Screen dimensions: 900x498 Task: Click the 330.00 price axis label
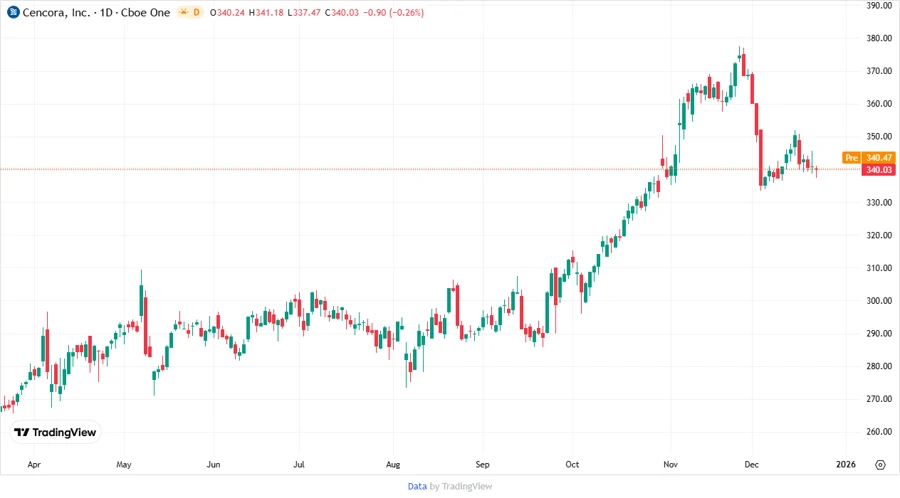879,203
